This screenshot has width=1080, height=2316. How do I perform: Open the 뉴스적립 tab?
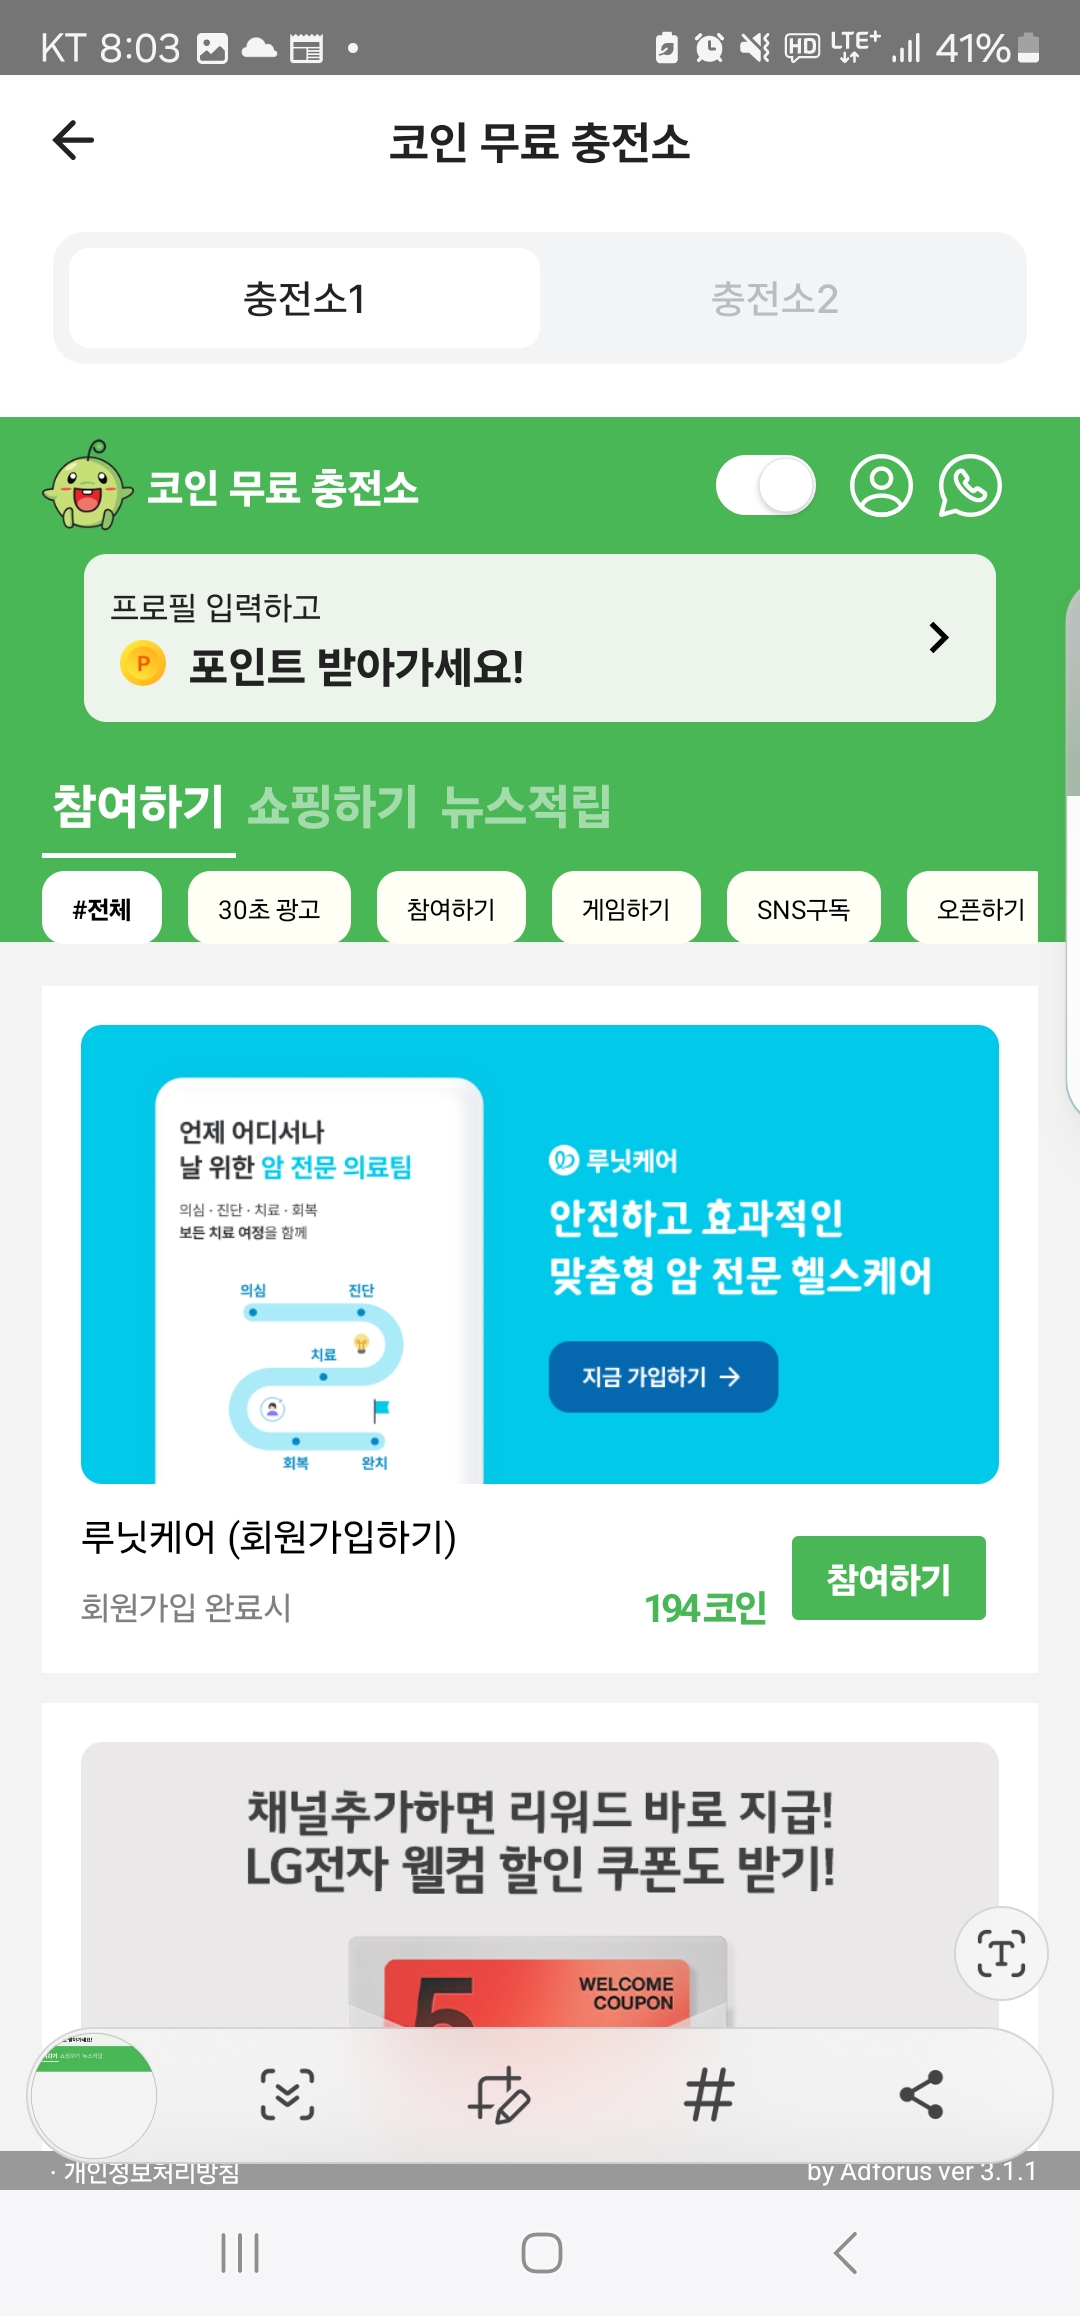[526, 806]
